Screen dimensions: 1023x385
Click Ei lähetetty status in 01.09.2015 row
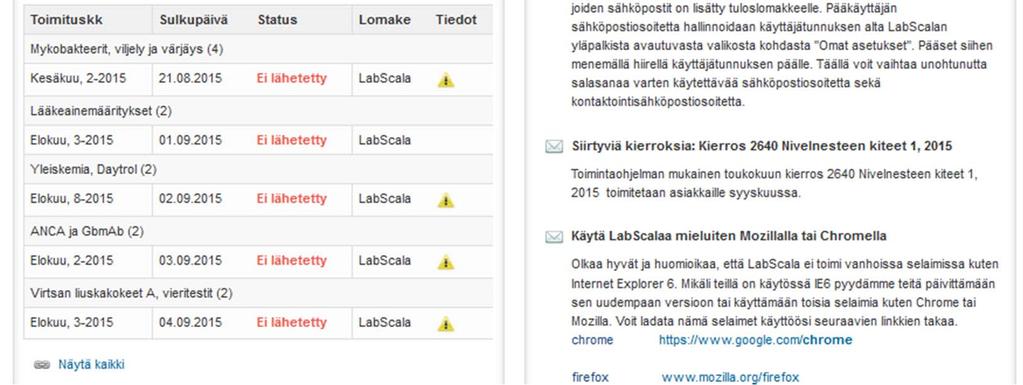click(292, 140)
